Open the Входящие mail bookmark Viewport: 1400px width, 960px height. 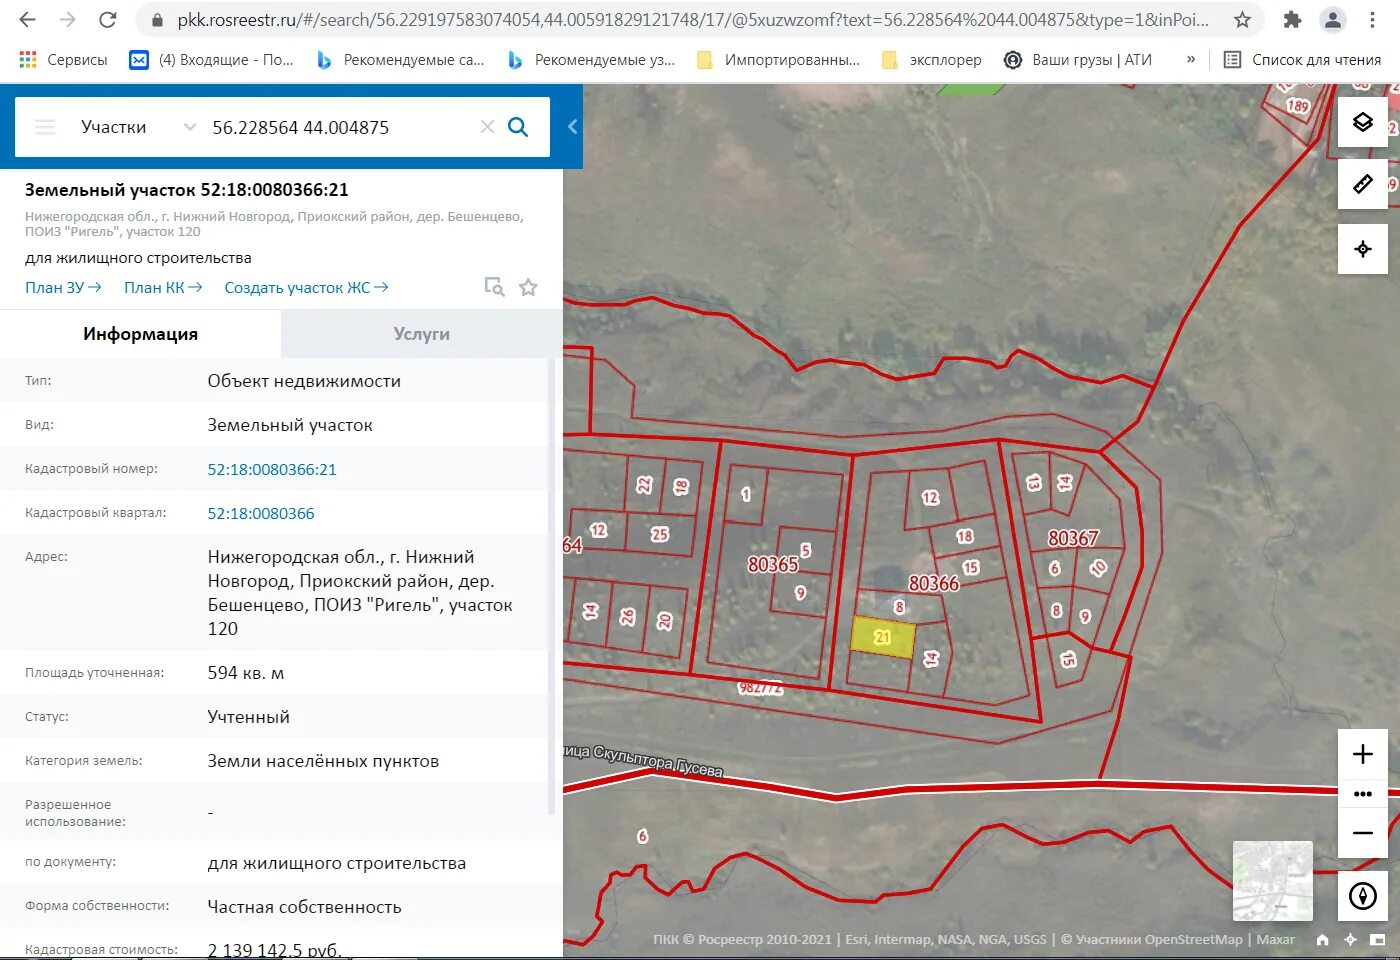[212, 60]
